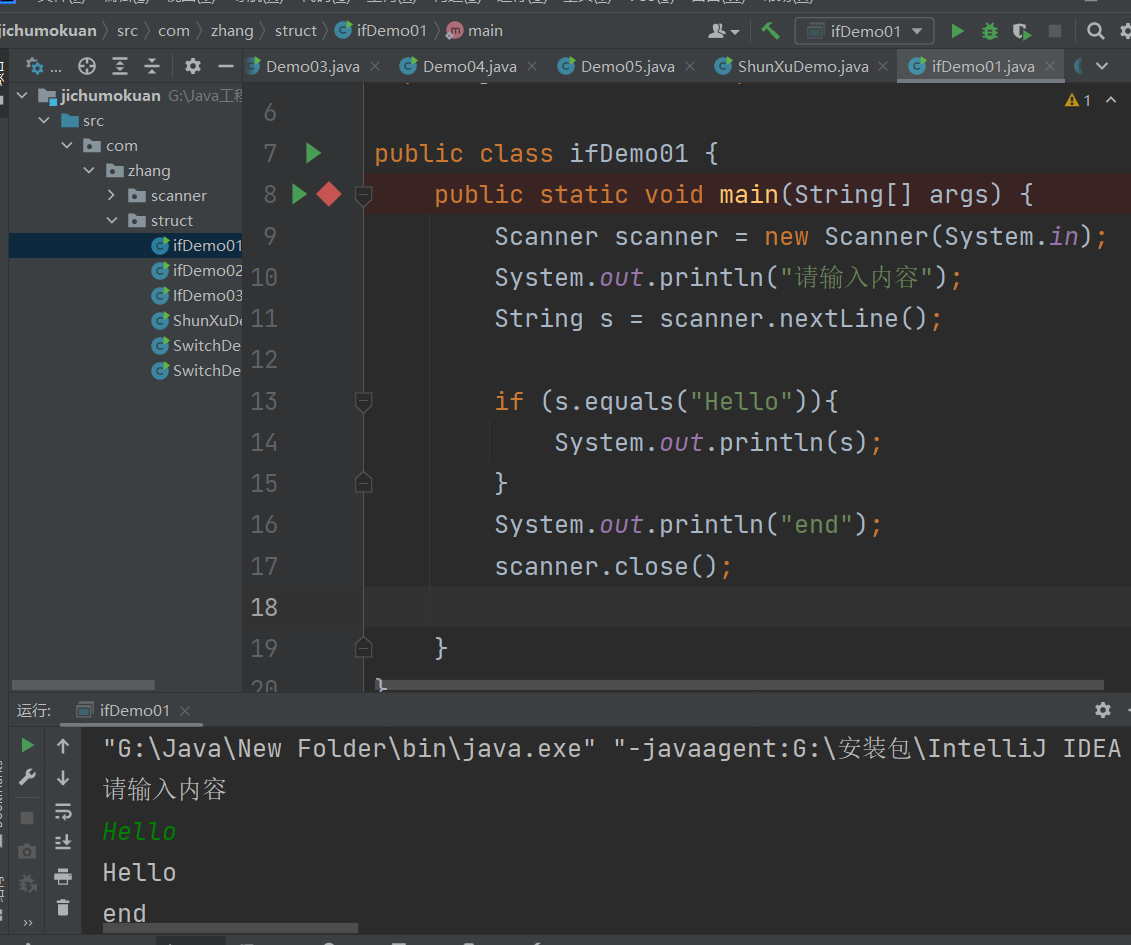Click the editor's horizontal scrollbar
Image resolution: width=1131 pixels, height=945 pixels.
tap(740, 685)
